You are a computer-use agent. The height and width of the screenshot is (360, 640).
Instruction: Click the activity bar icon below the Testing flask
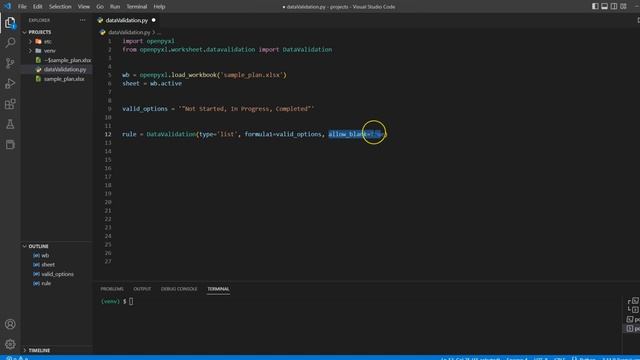pos(10,144)
